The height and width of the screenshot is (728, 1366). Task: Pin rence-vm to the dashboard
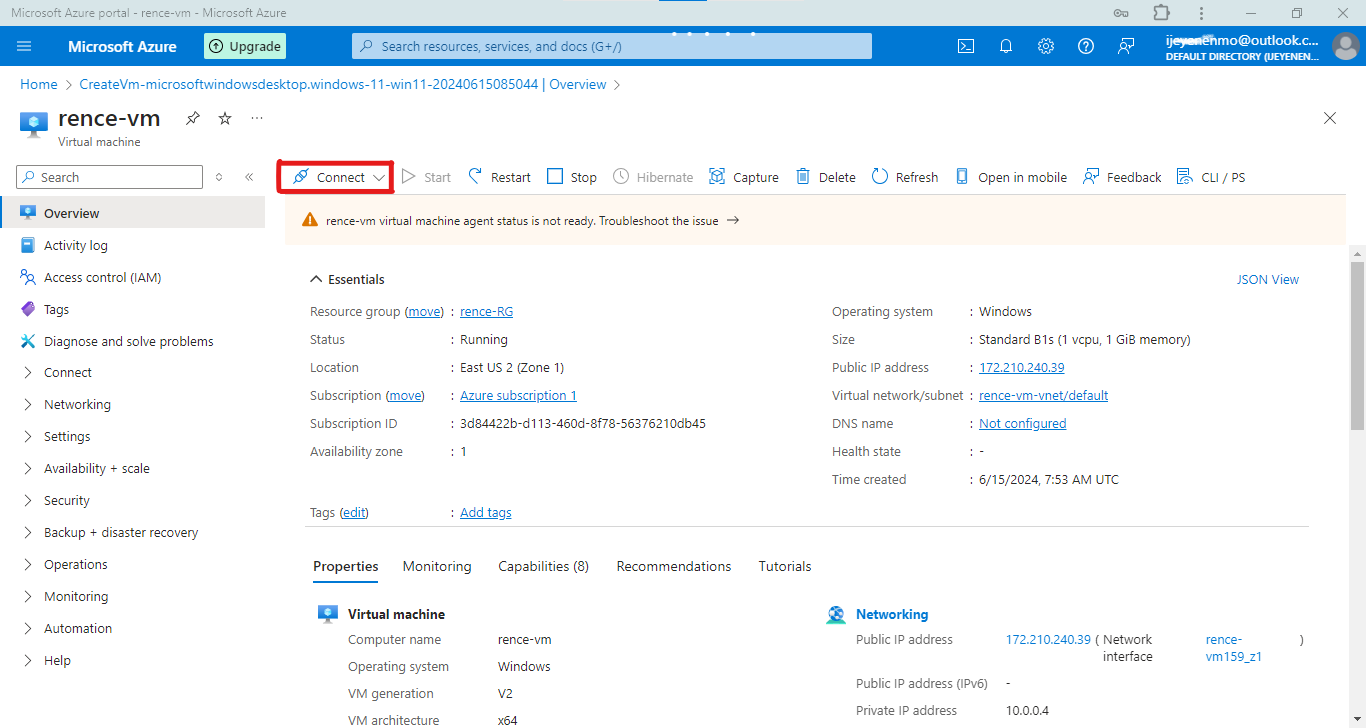click(193, 118)
